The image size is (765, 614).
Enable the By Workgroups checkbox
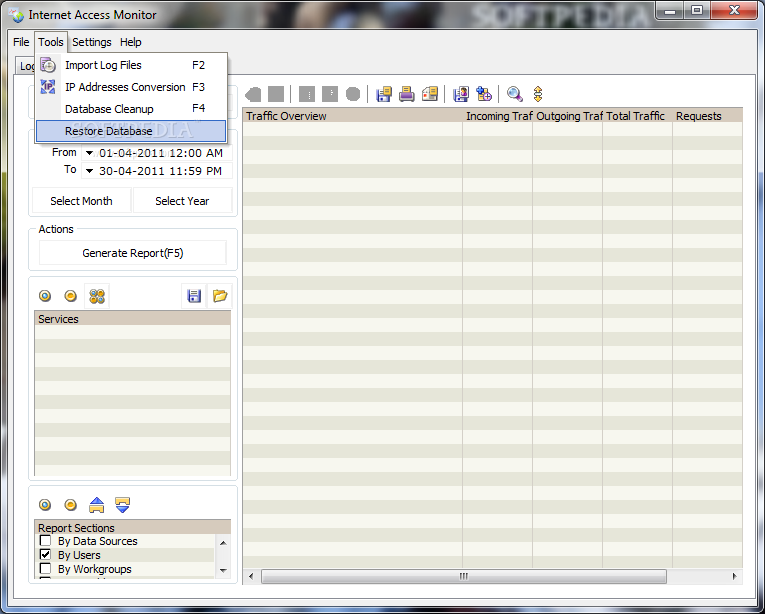(45, 569)
